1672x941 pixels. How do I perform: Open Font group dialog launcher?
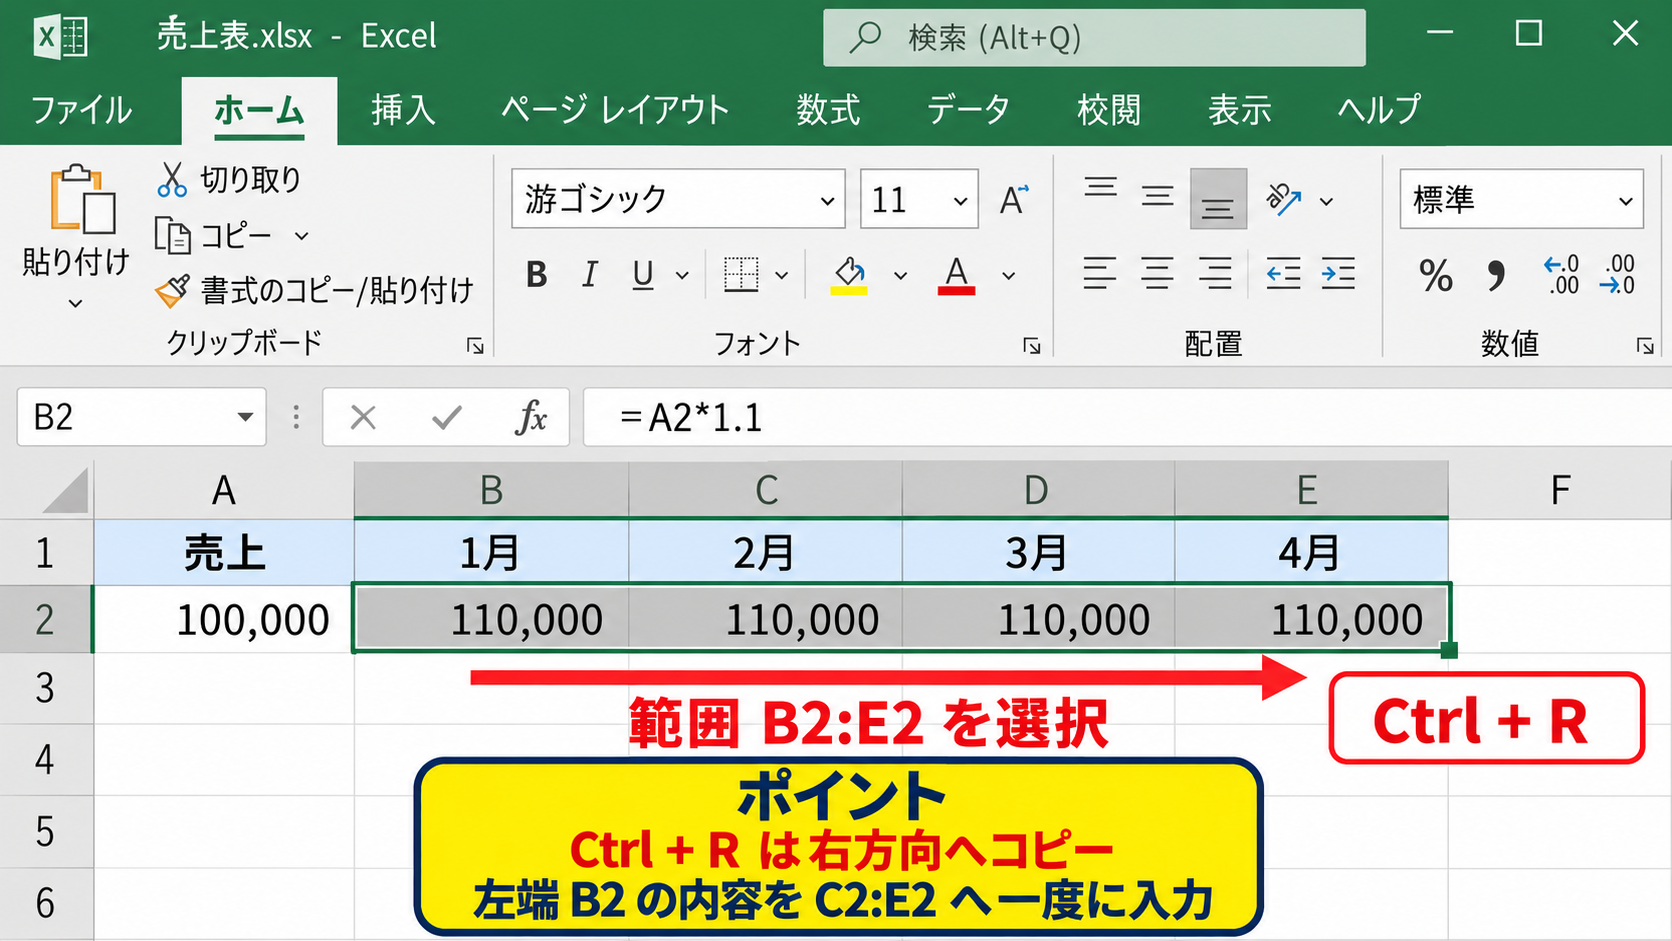click(x=1032, y=346)
